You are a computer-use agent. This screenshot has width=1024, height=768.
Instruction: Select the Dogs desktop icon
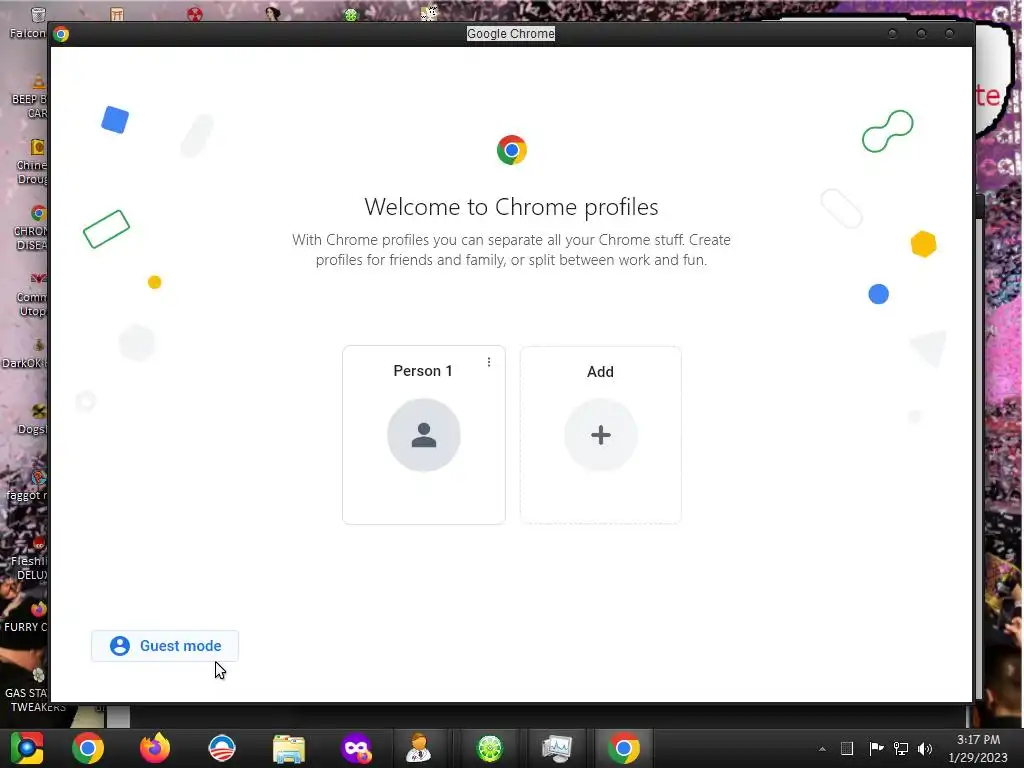(x=34, y=419)
